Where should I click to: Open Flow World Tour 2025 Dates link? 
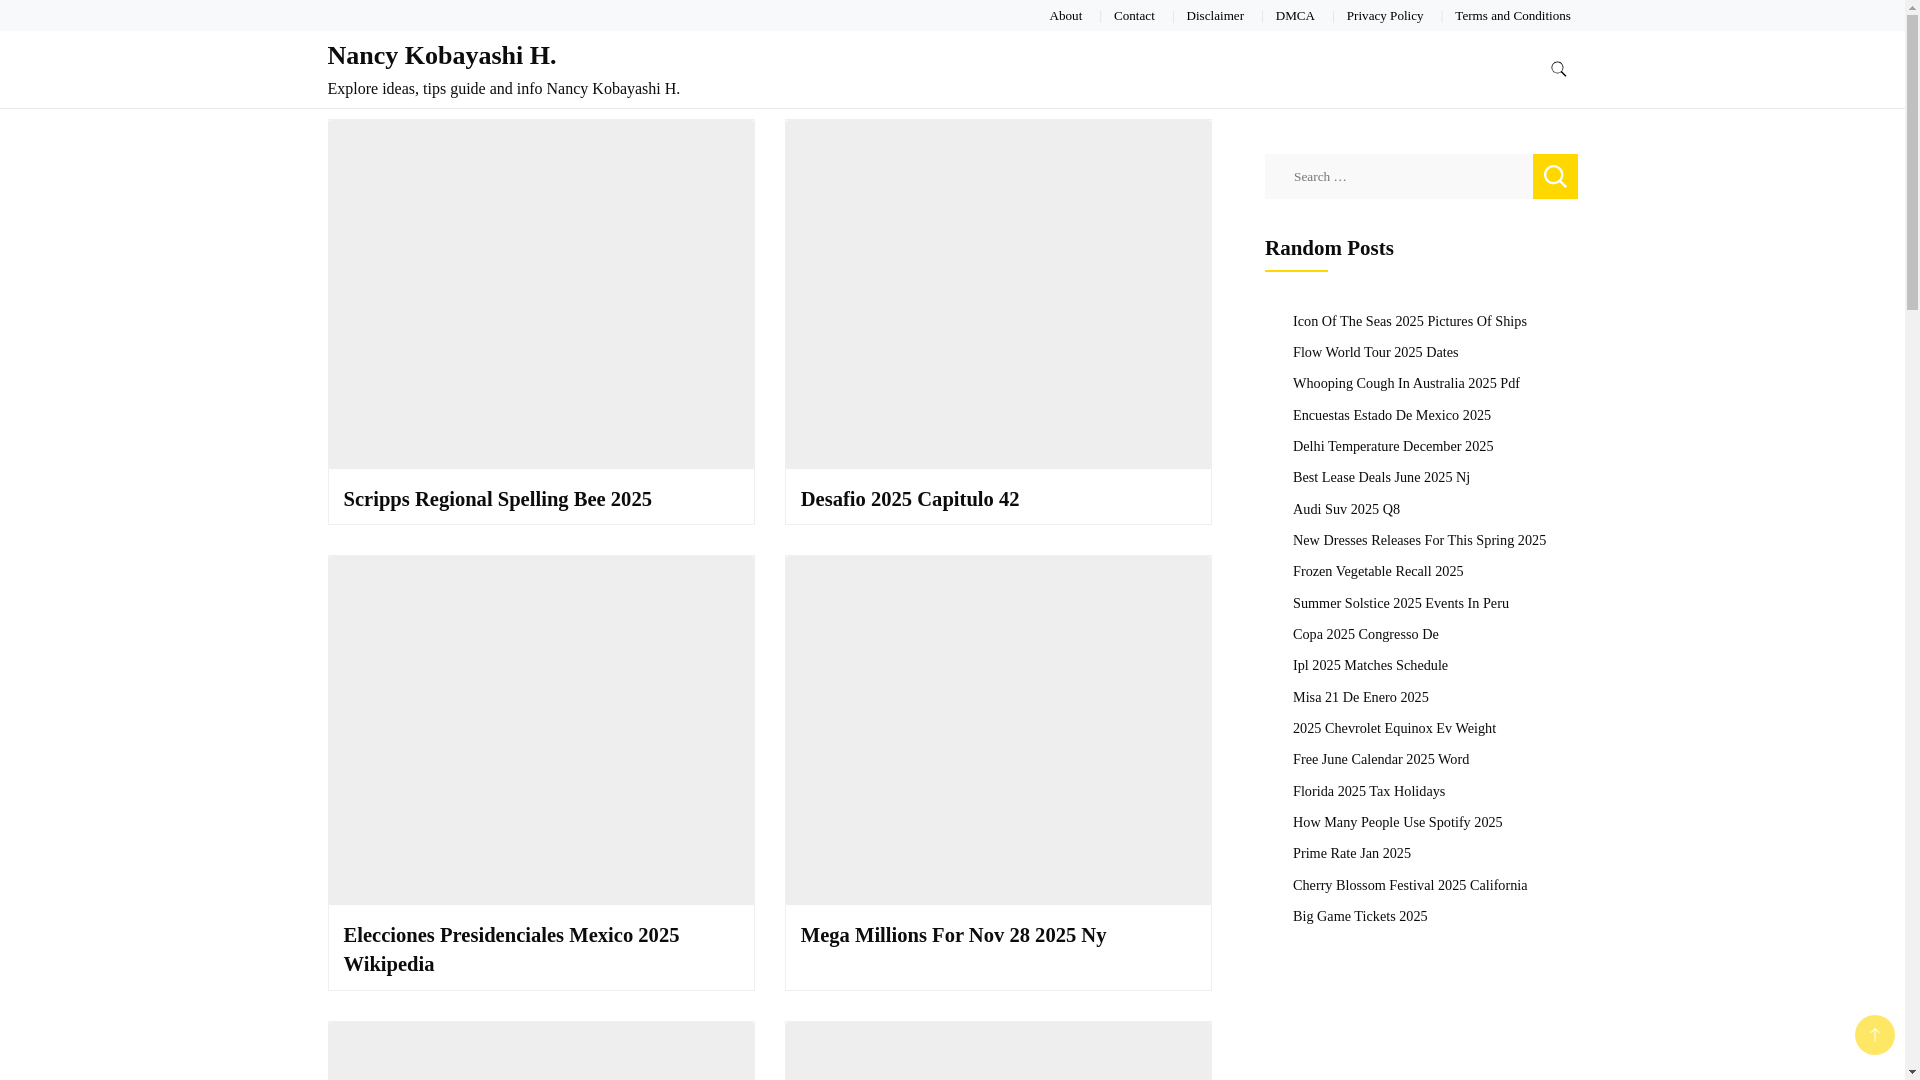pos(1375,352)
